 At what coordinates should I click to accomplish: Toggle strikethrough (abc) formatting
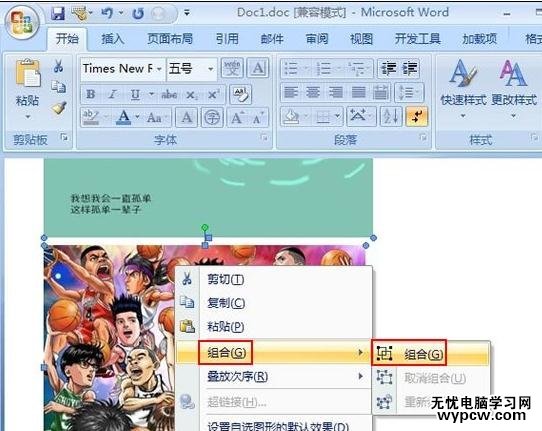point(169,94)
